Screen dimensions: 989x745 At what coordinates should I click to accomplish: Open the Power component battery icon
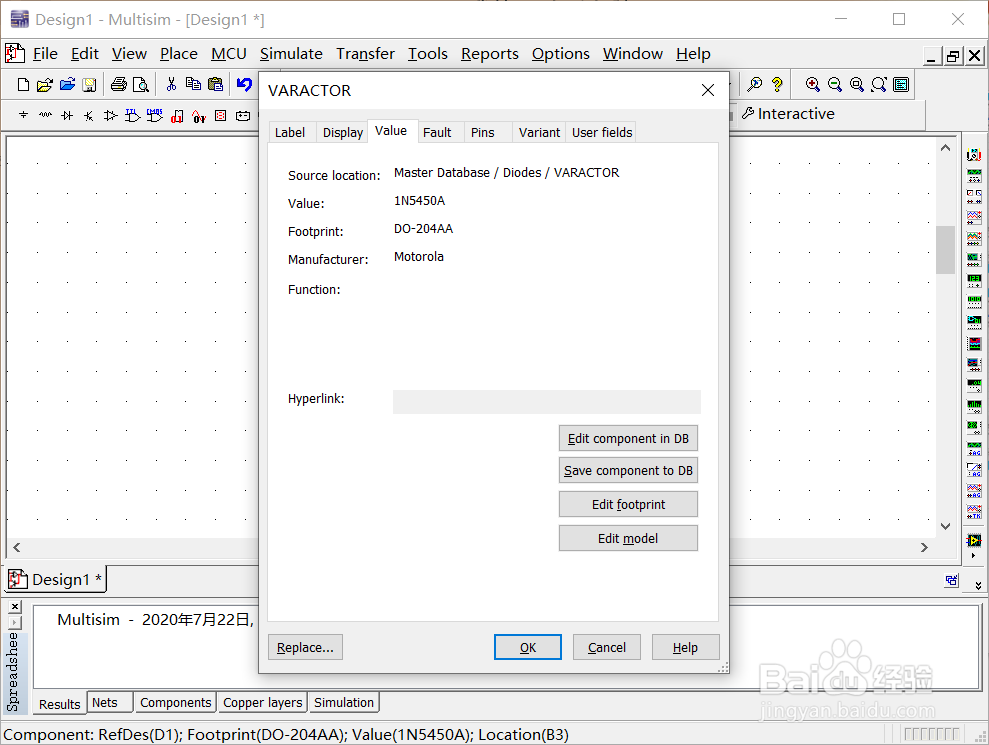243,115
